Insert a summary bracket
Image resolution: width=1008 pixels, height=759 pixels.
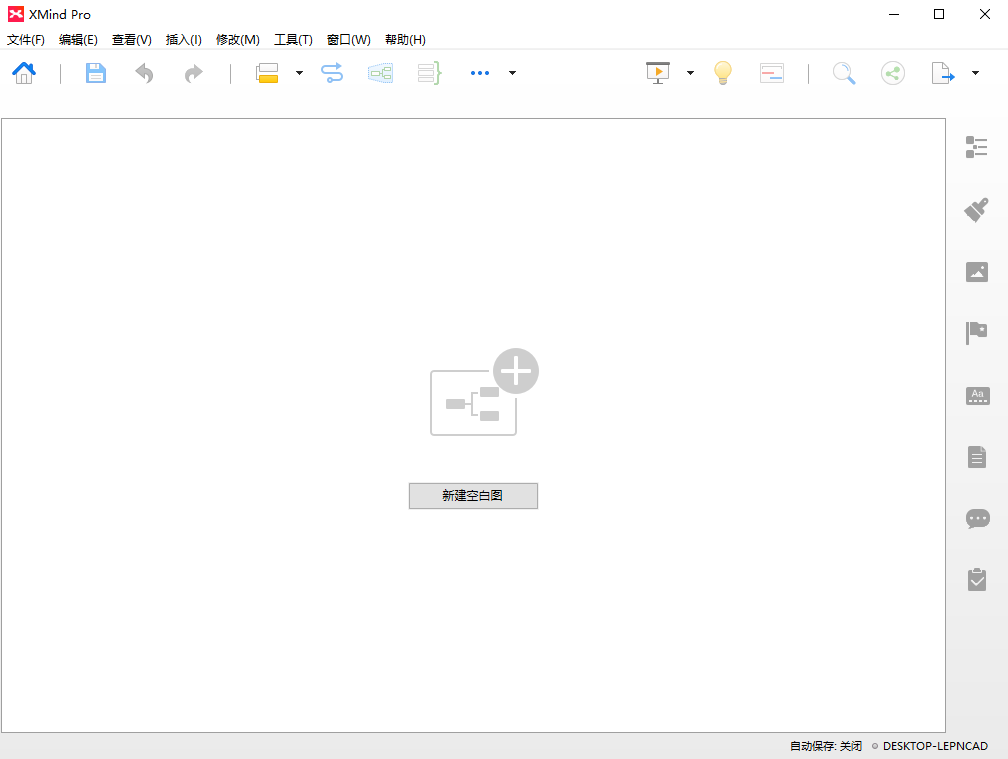coord(429,73)
